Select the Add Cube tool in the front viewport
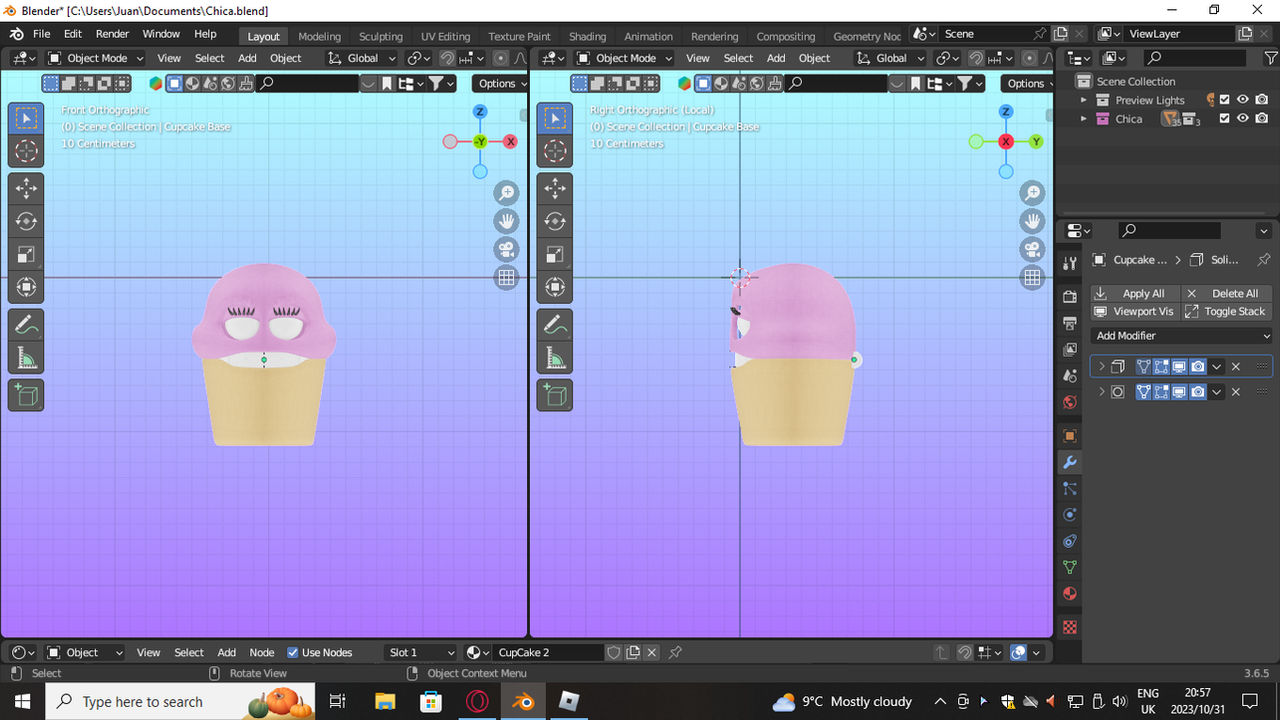This screenshot has height=720, width=1280. 26,395
